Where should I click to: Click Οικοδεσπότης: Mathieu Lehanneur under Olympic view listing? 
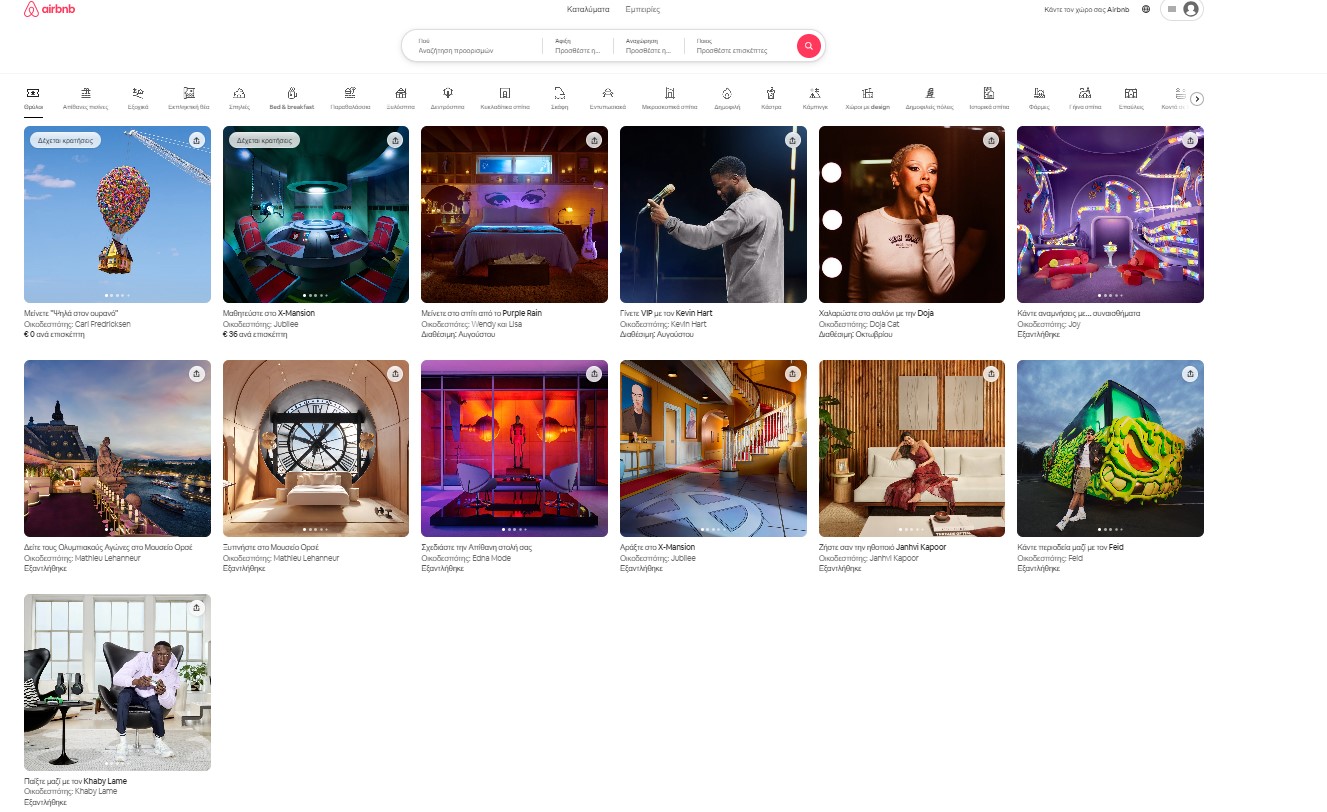pos(82,558)
